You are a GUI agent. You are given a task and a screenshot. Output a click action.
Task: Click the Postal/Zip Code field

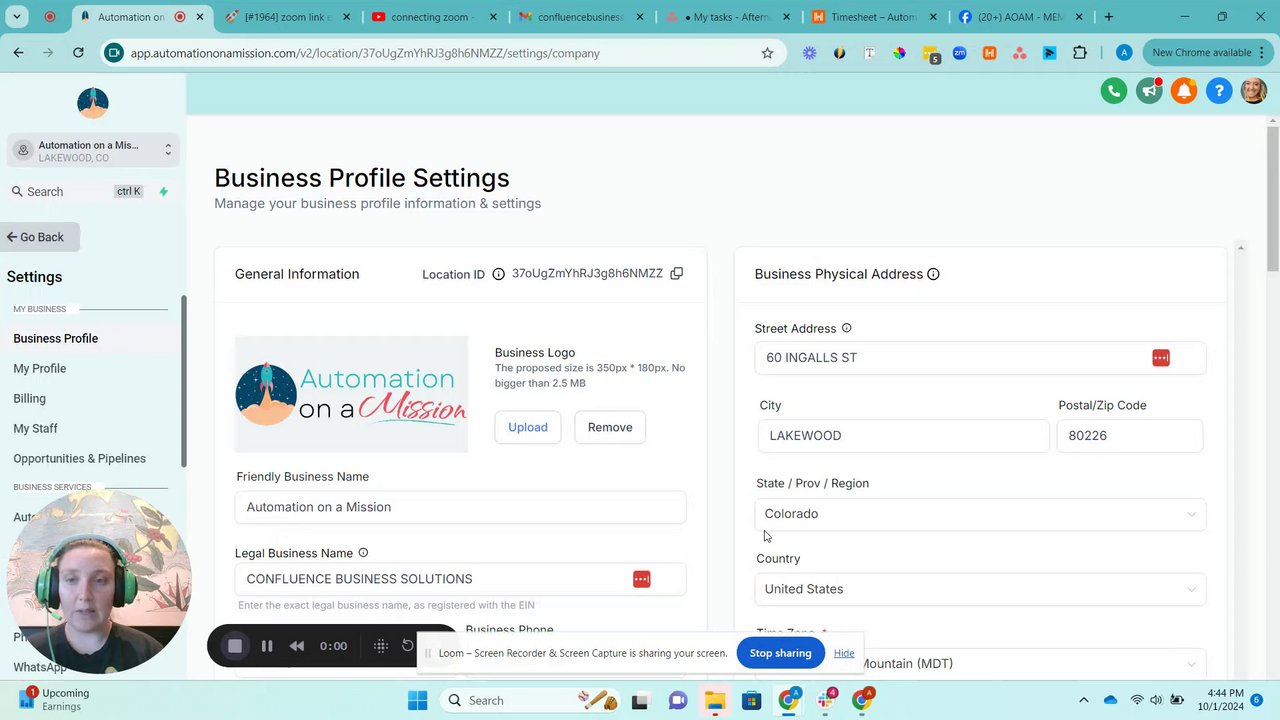pos(1130,436)
